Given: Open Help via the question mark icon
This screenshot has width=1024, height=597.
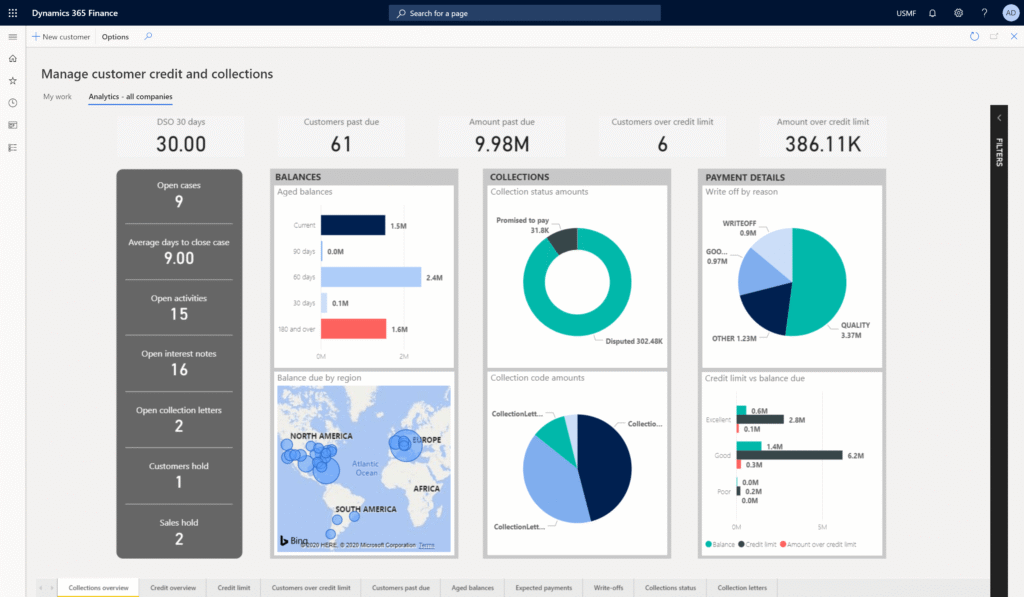Looking at the screenshot, I should (984, 13).
